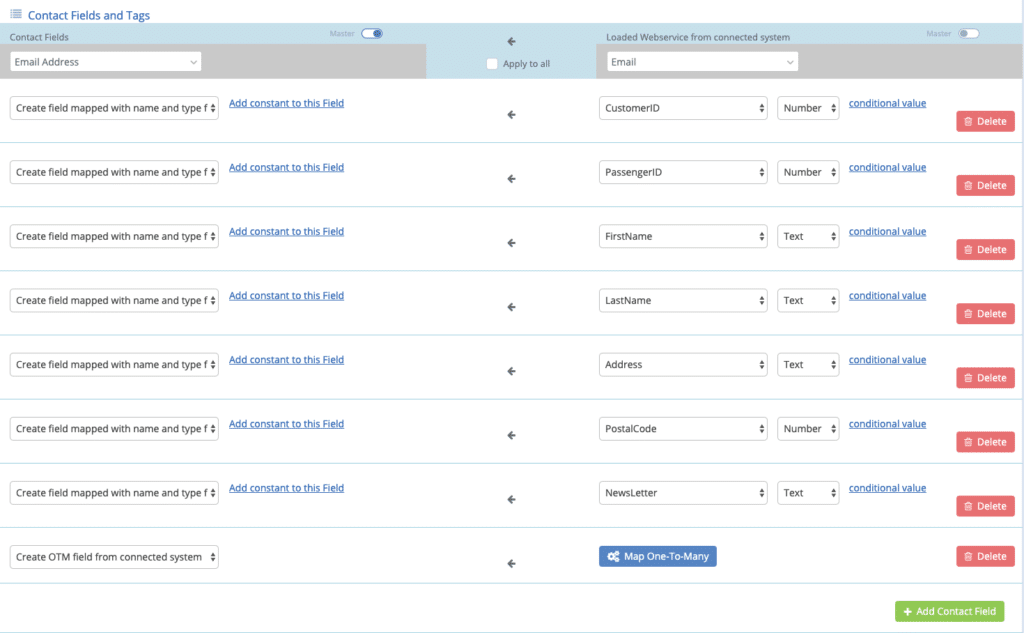Click Add constant to this Field for CustomerID
1024x633 pixels.
click(286, 103)
